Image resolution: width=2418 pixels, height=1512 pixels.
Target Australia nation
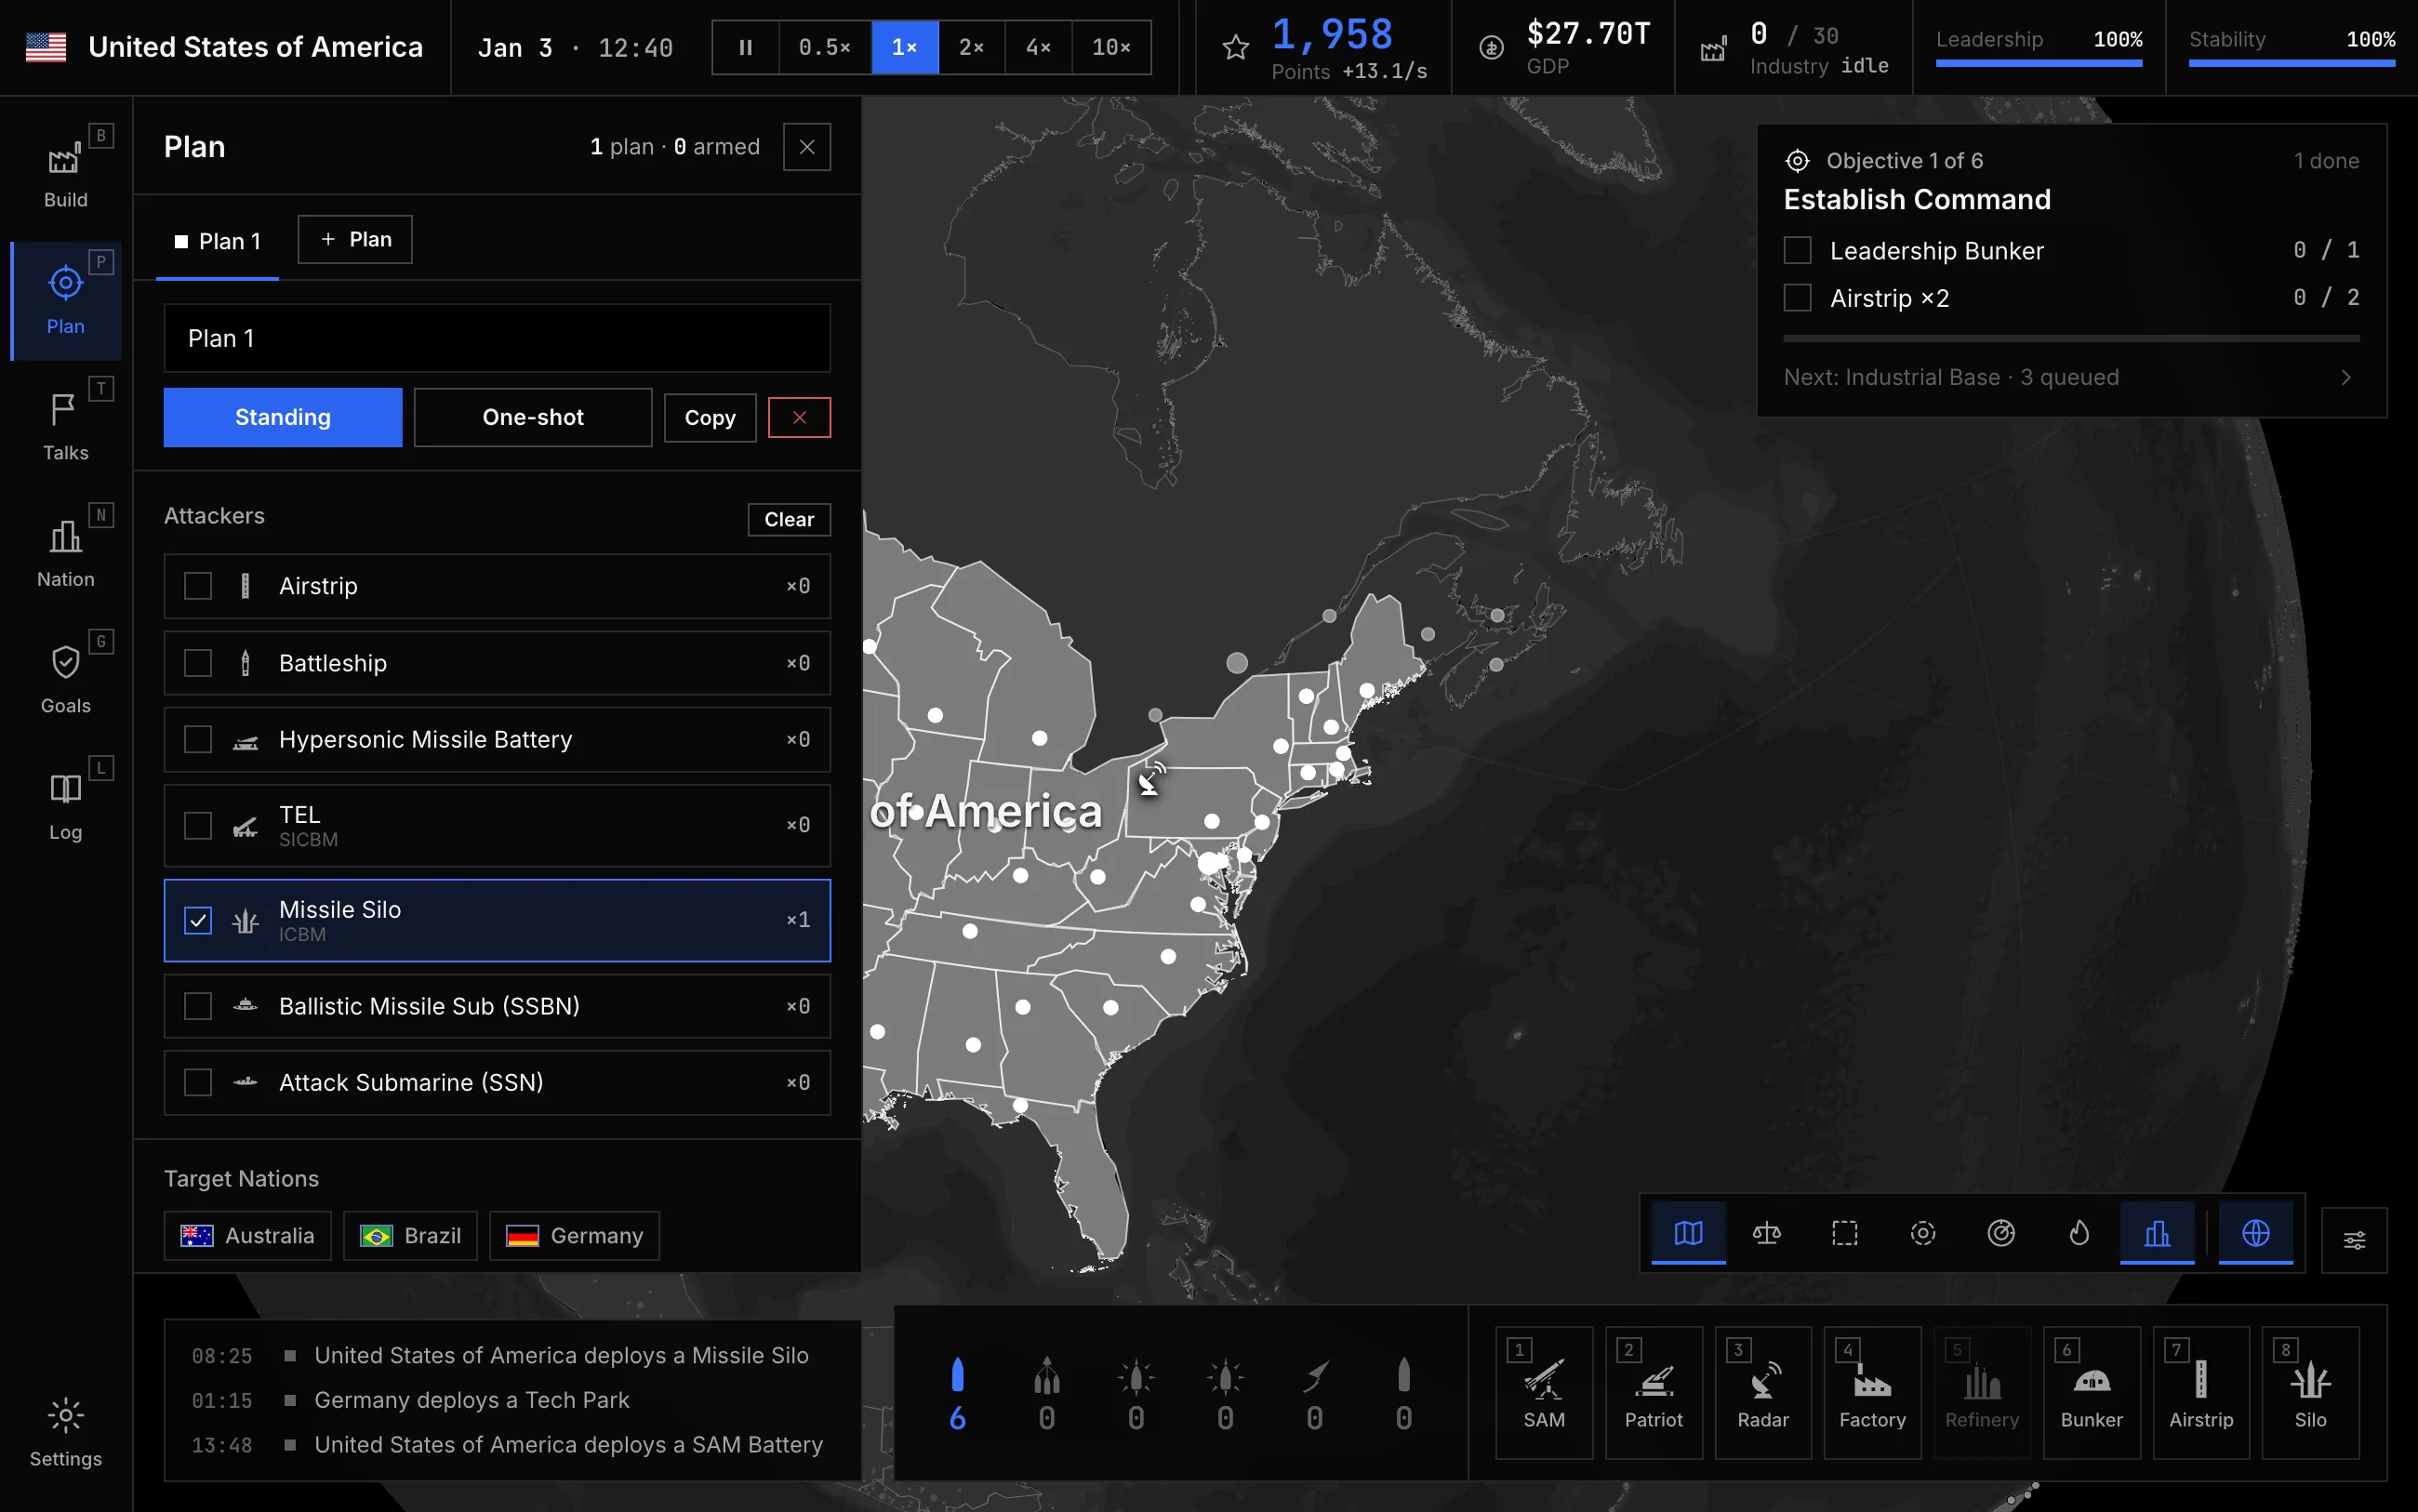pos(247,1236)
